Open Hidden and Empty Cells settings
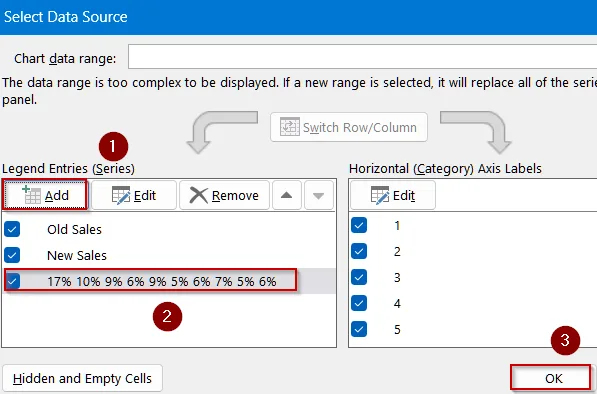This screenshot has width=597, height=394. [82, 378]
